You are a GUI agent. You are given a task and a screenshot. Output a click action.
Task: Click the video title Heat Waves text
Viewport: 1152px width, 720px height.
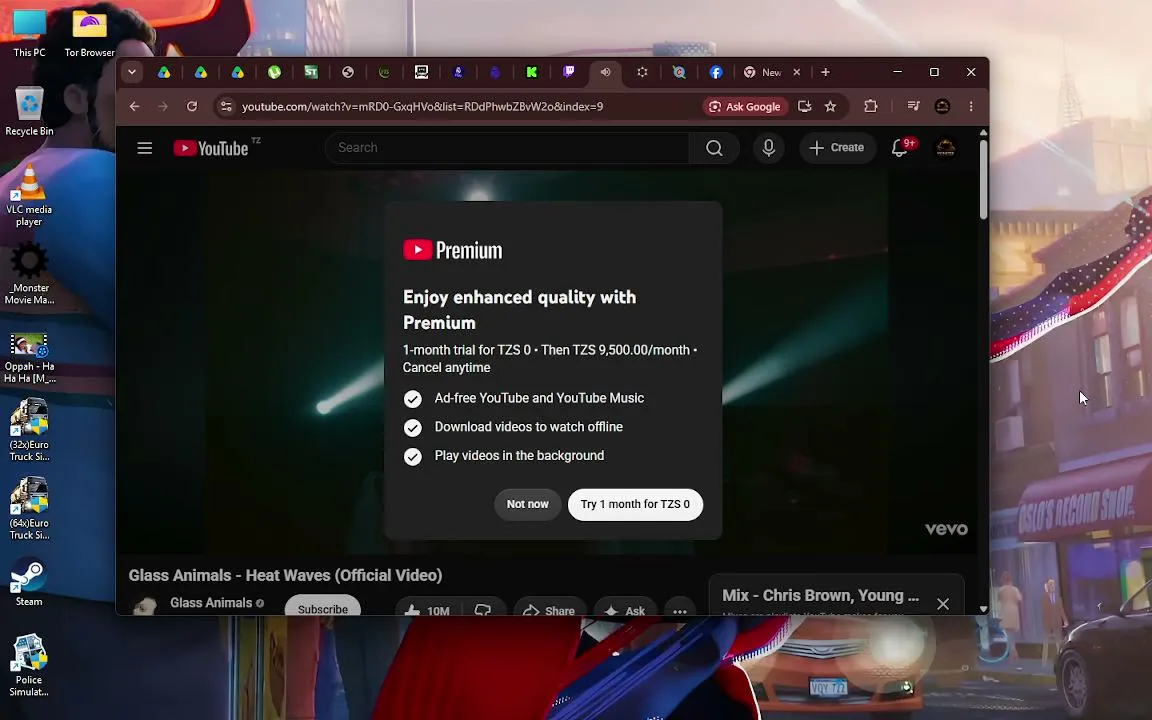285,575
